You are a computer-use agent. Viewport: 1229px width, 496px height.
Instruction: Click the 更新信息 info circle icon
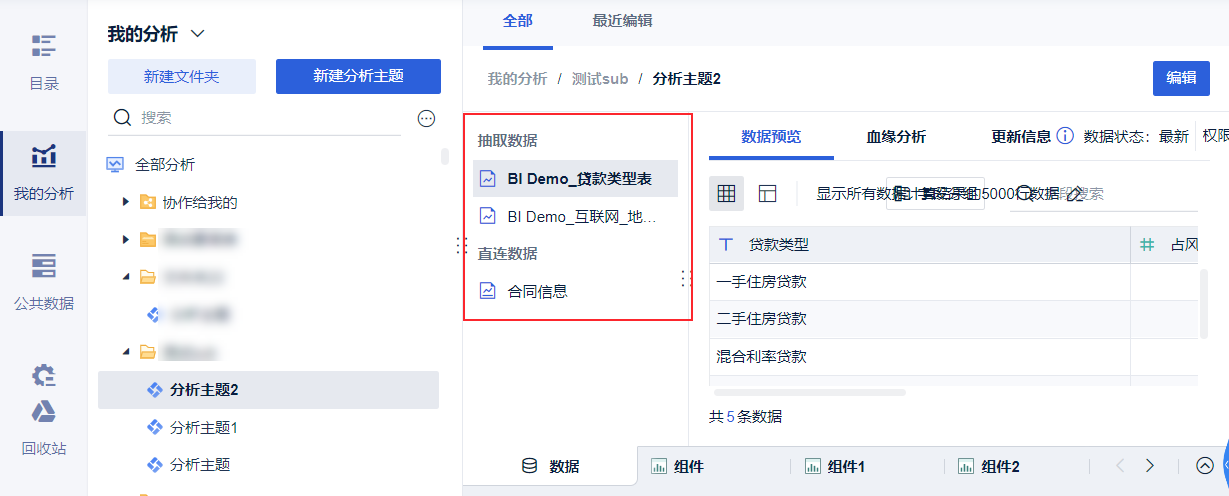pyautogui.click(x=1065, y=136)
